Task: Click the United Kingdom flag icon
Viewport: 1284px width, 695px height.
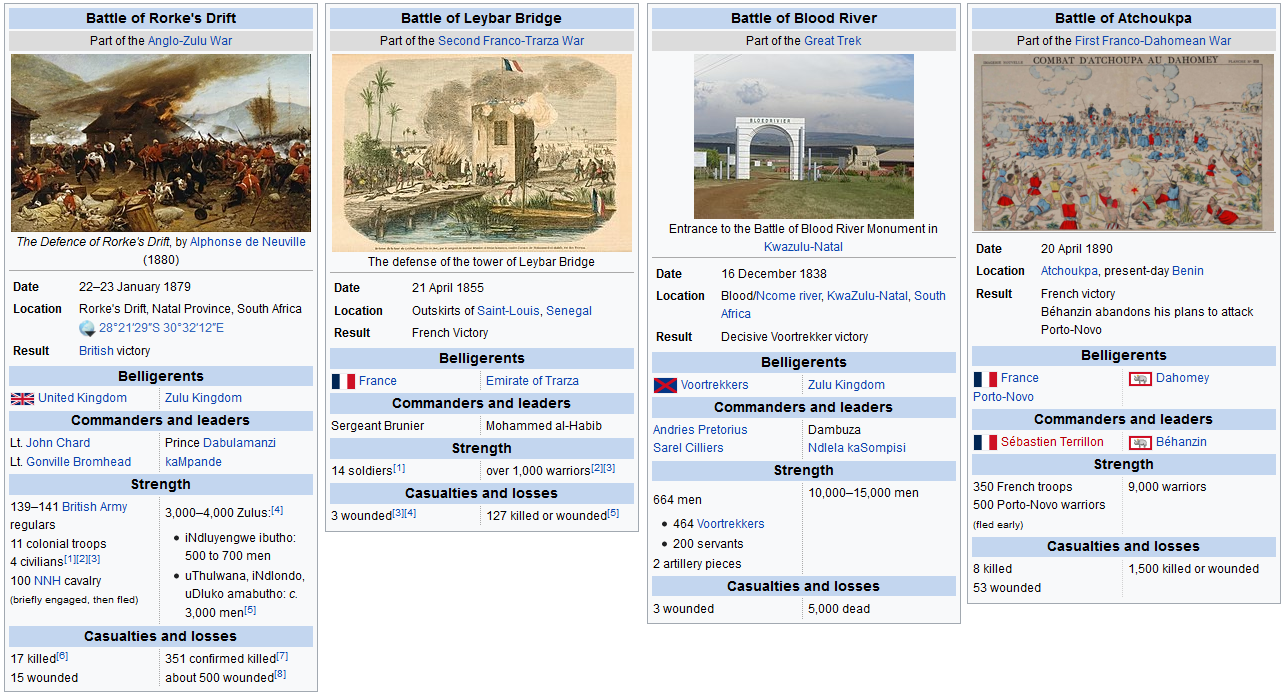Action: tap(22, 398)
